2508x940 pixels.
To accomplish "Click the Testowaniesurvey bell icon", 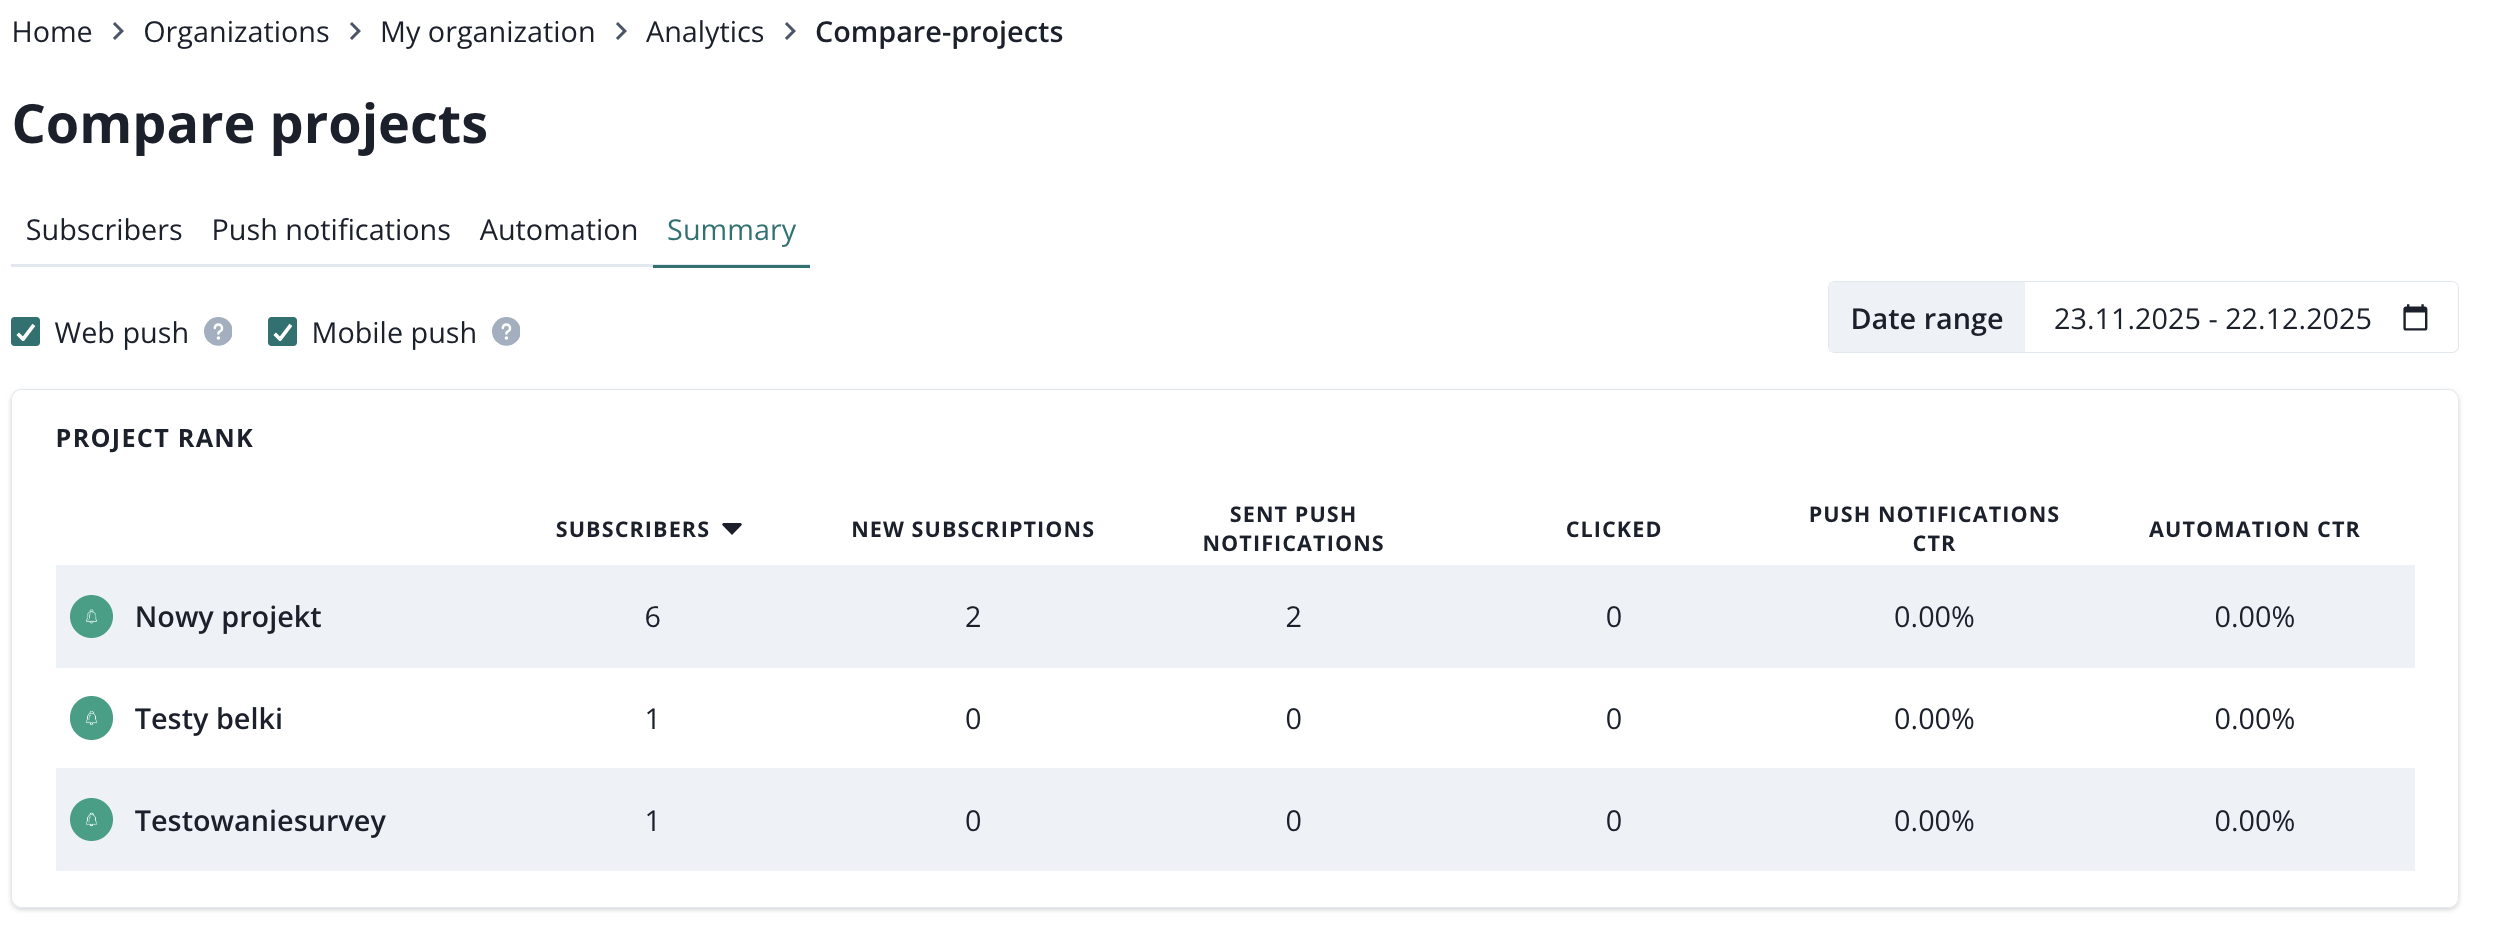I will pos(91,821).
